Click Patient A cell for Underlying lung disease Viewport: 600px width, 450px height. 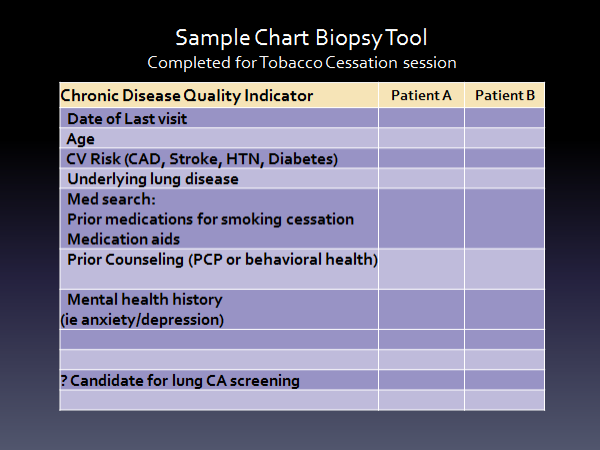(x=421, y=178)
